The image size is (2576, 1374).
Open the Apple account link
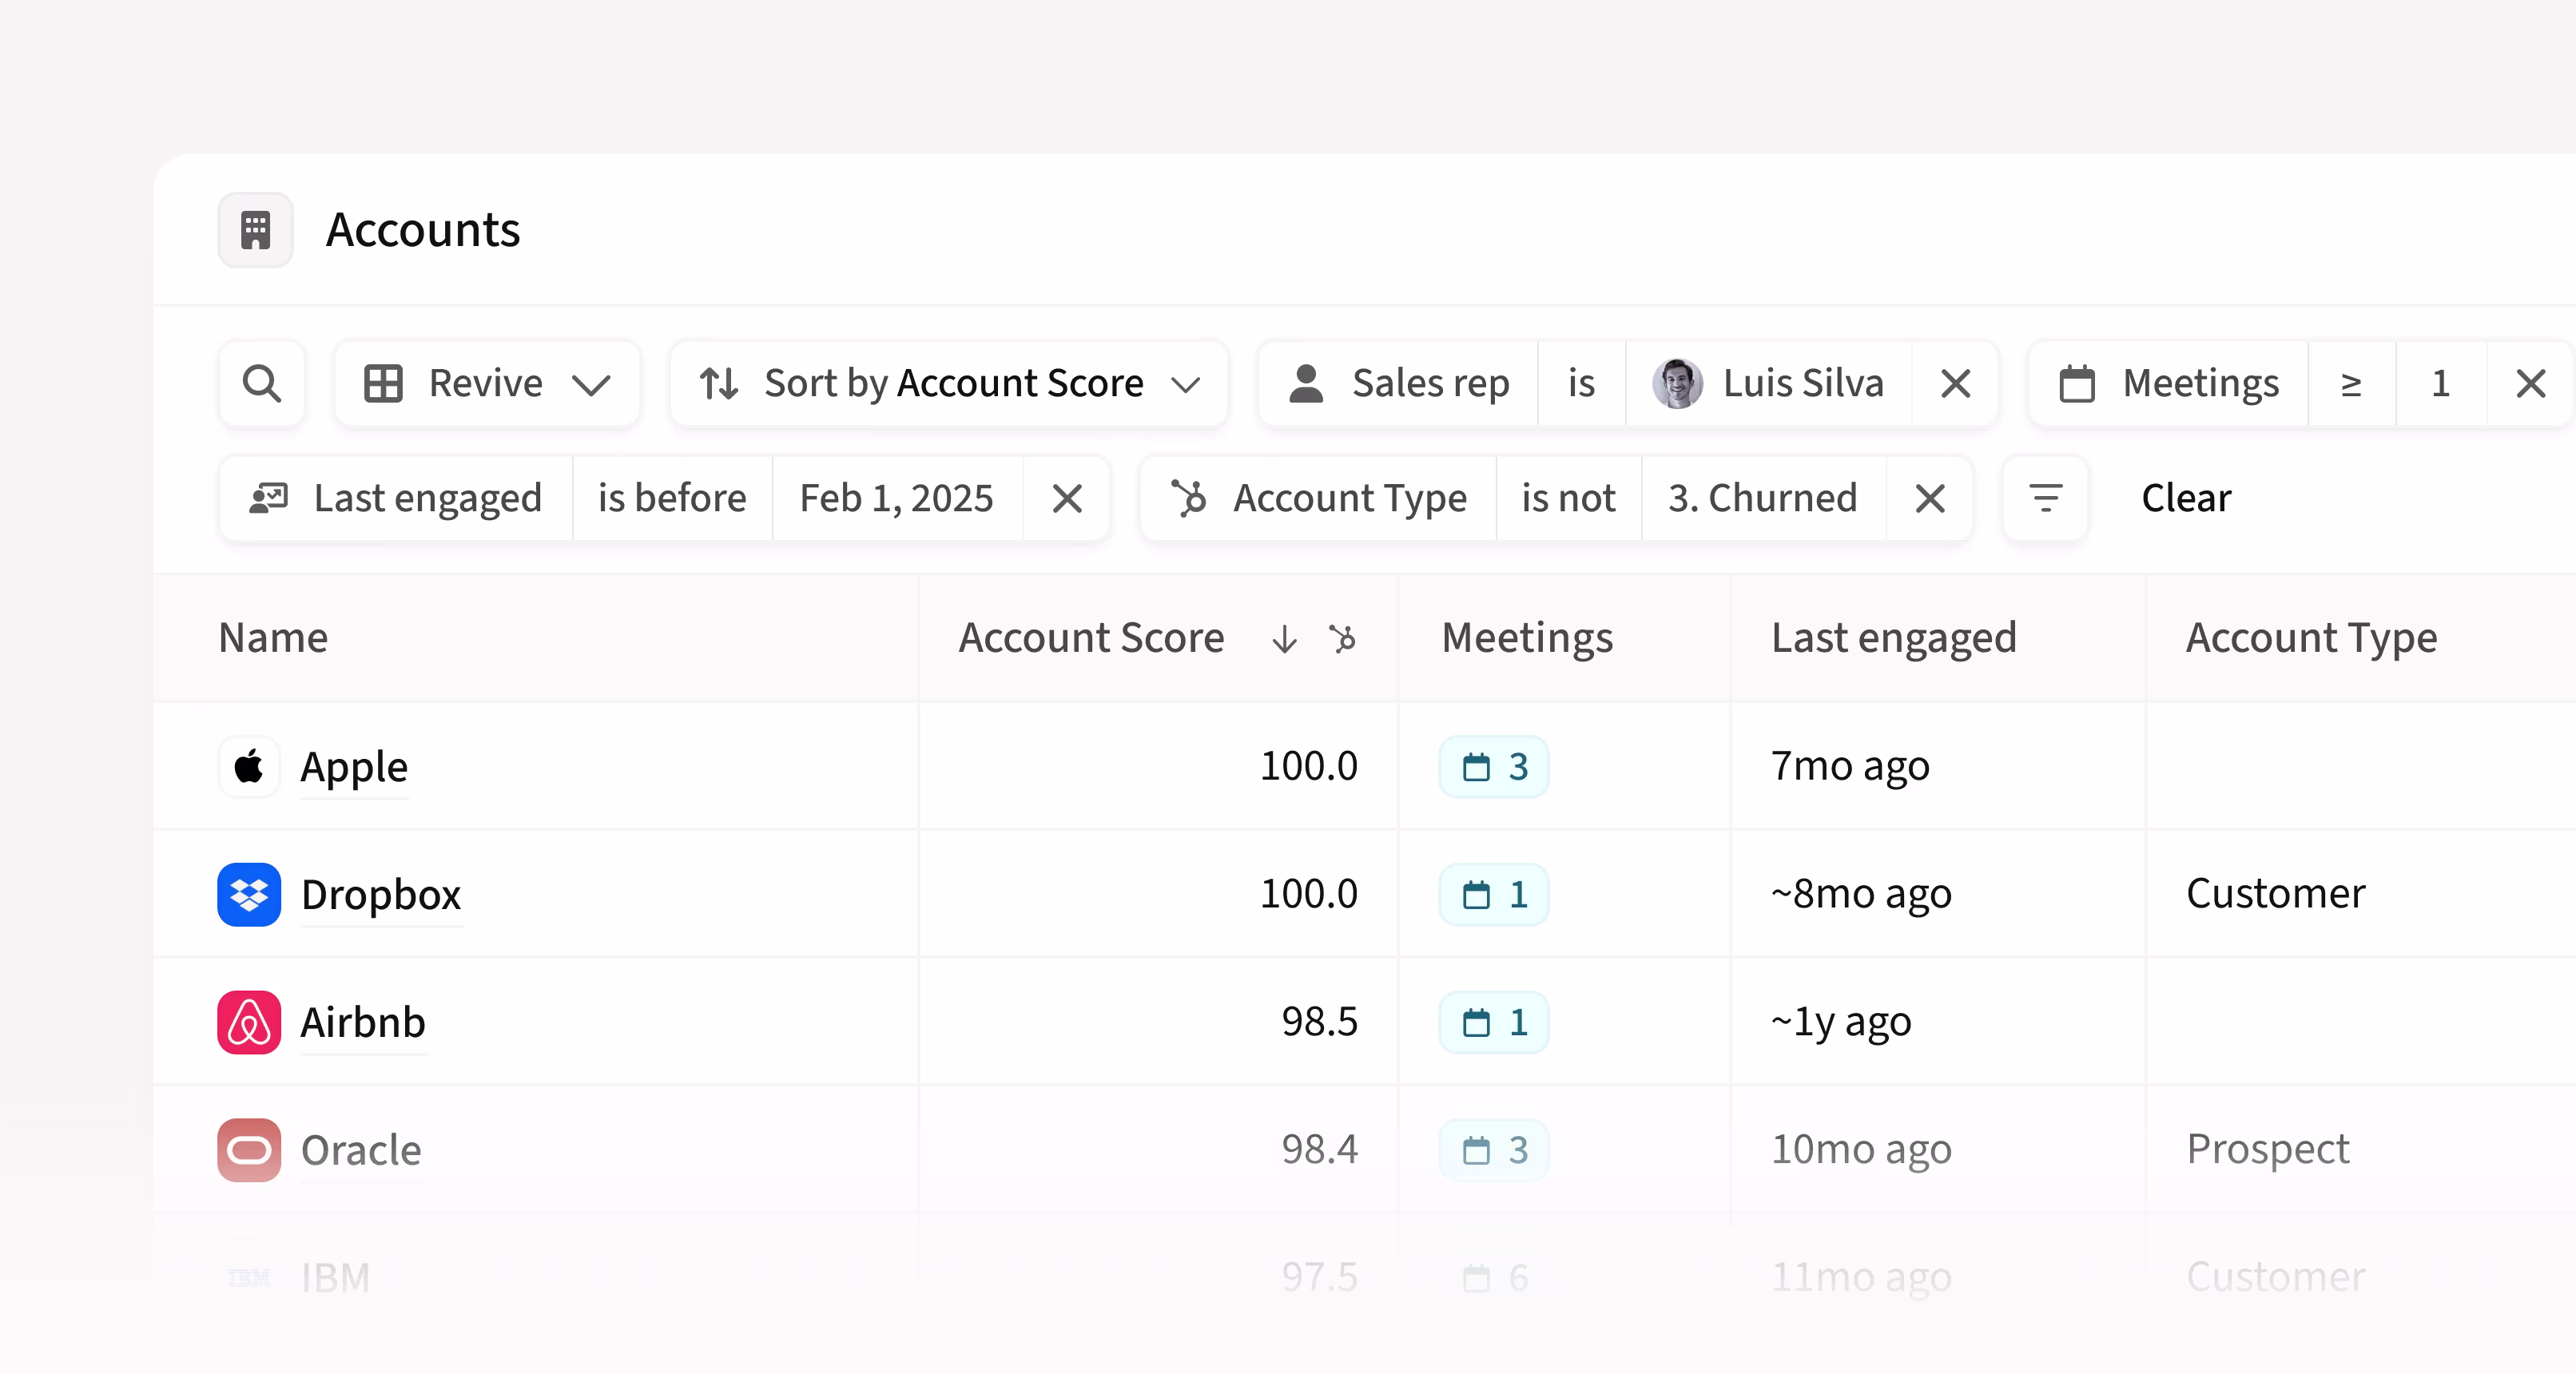[354, 767]
